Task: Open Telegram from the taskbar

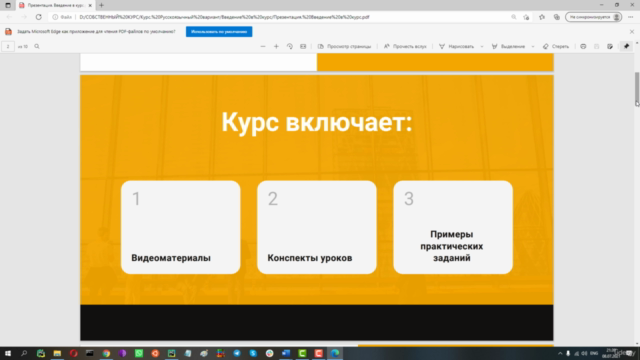Action: (237, 353)
